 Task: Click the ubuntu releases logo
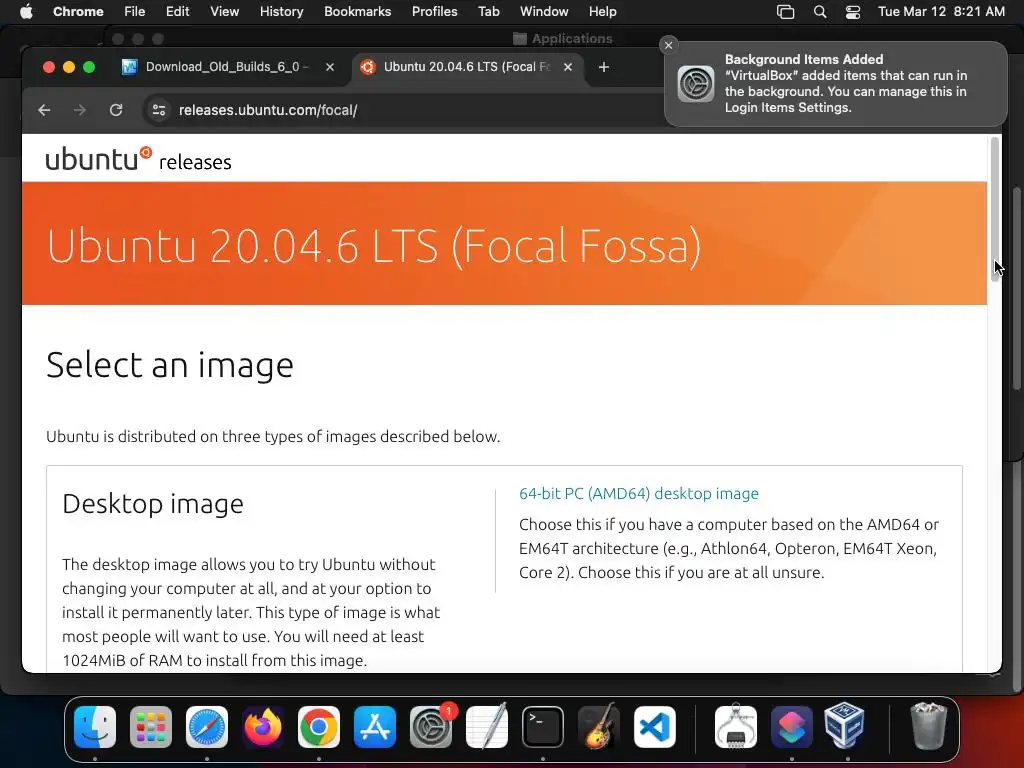pos(138,159)
